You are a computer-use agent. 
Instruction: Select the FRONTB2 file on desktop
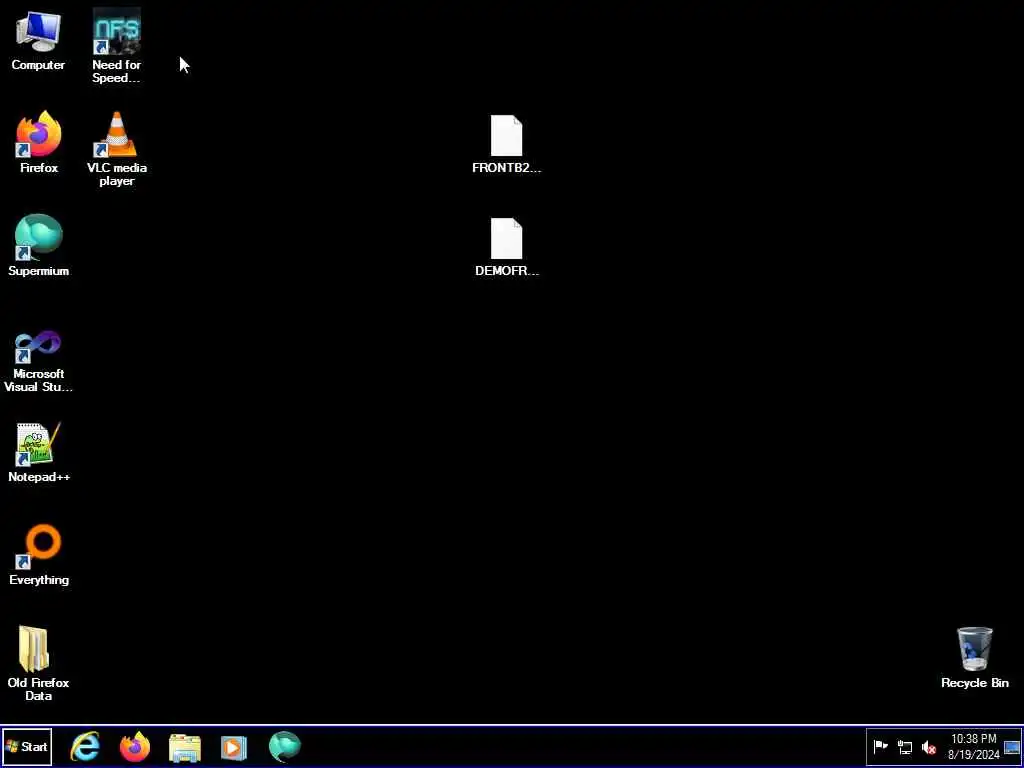506,144
